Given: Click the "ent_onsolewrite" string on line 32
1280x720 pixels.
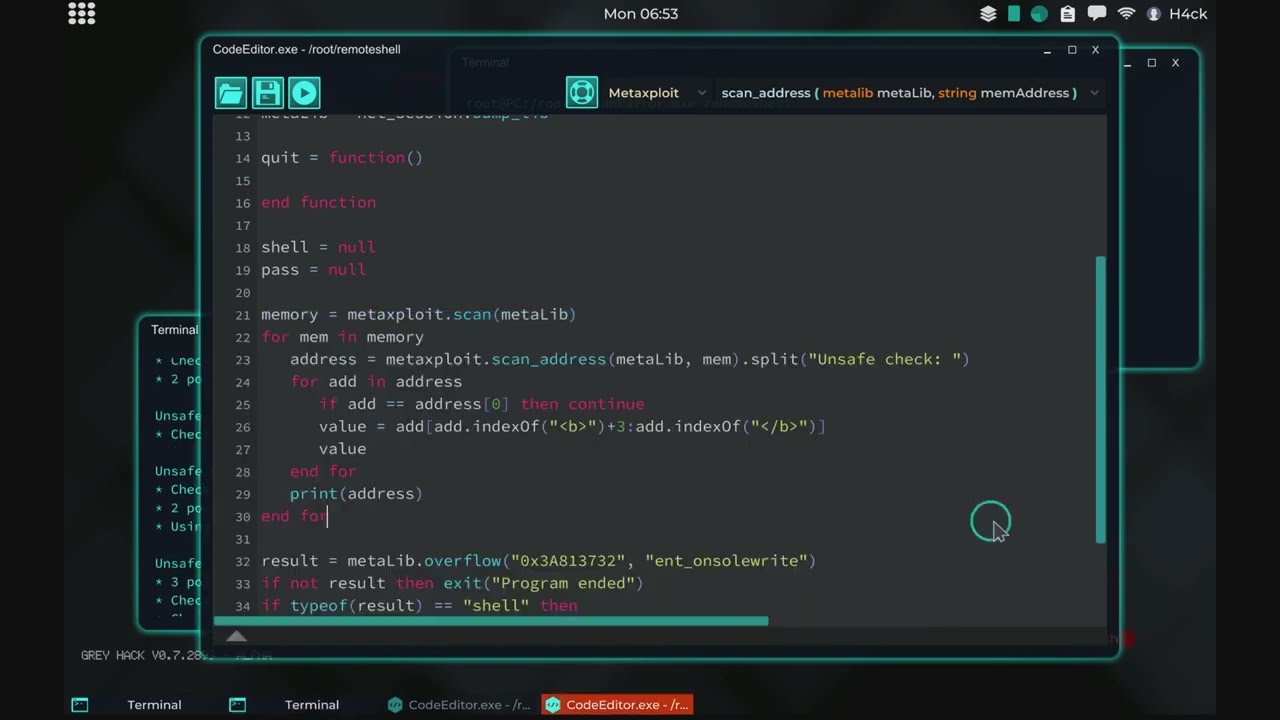Looking at the screenshot, I should pyautogui.click(x=726, y=561).
